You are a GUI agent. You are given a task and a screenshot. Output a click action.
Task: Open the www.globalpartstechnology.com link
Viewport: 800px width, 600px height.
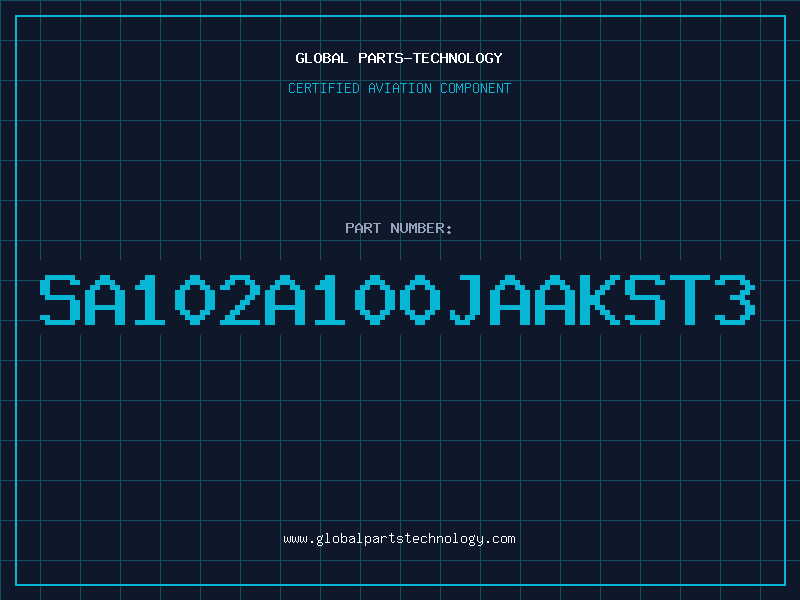point(399,539)
